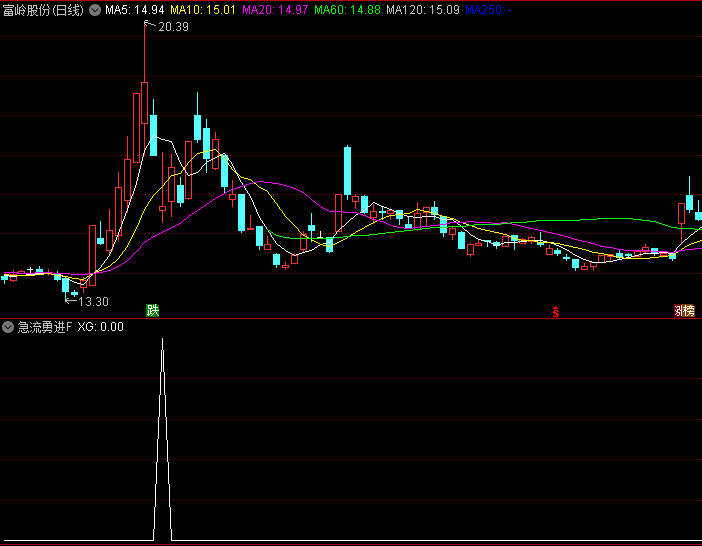Select the green MA60 label
Screen dimensions: 702x546
click(x=347, y=10)
